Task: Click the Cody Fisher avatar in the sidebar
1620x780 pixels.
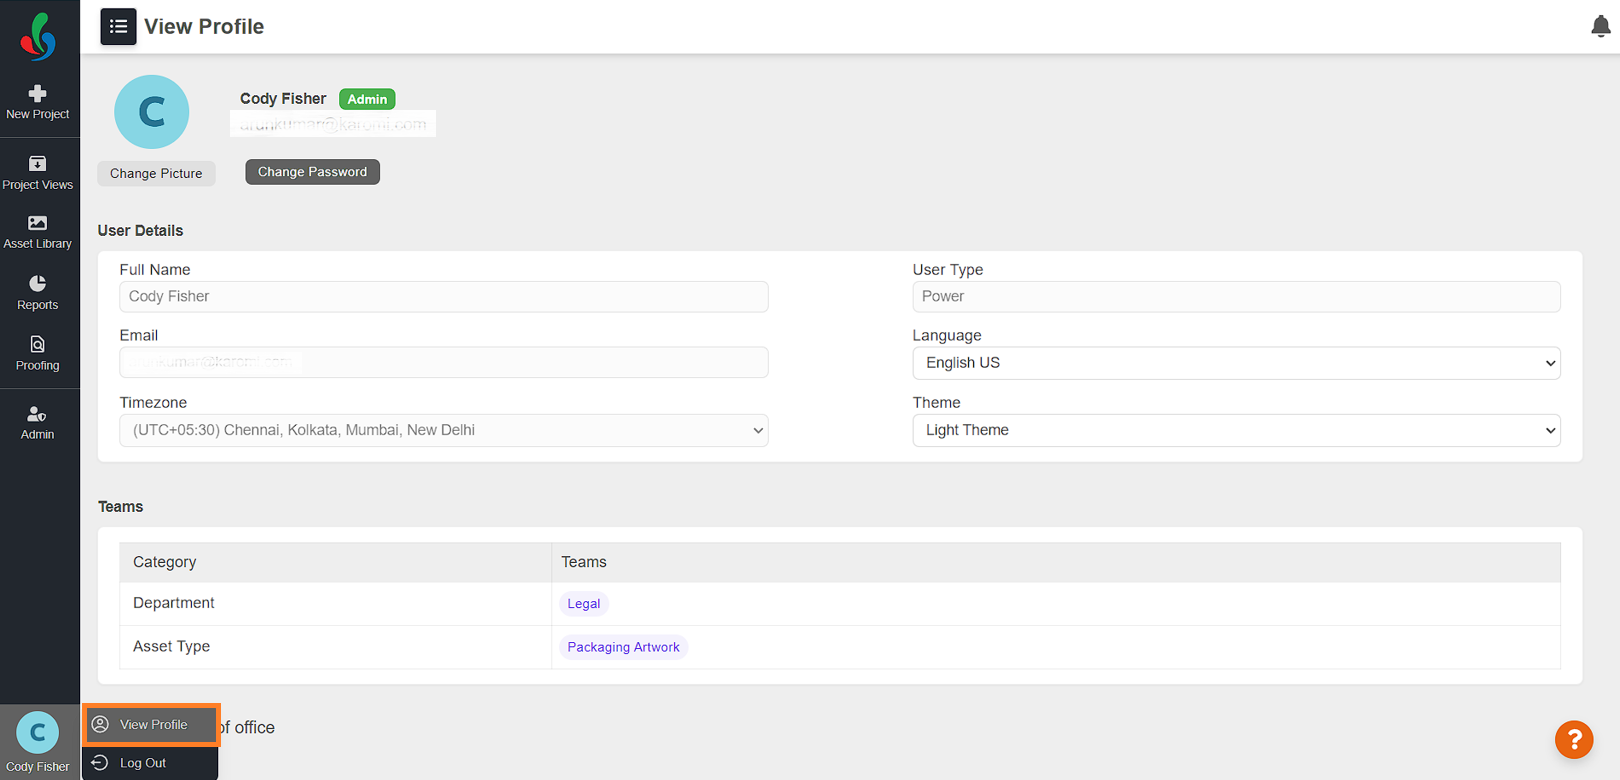Action: coord(38,733)
